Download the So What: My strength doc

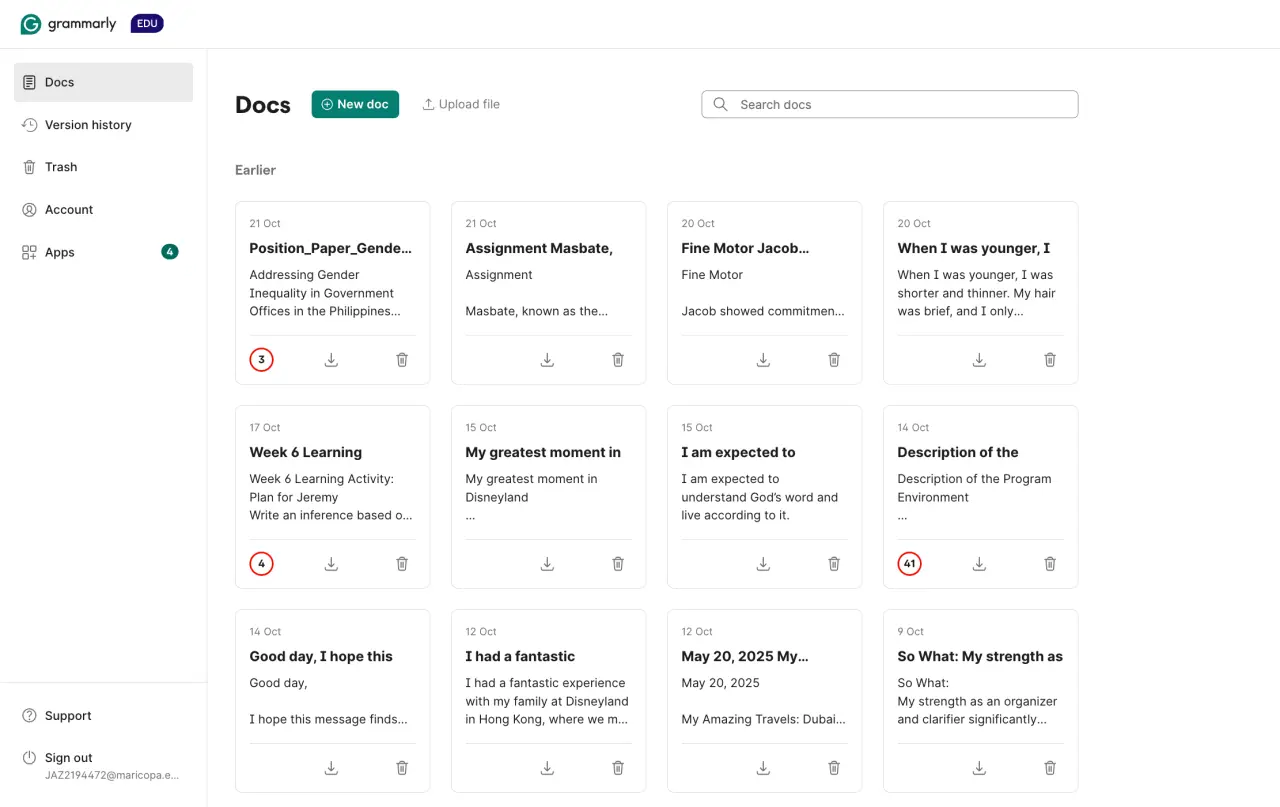(979, 768)
